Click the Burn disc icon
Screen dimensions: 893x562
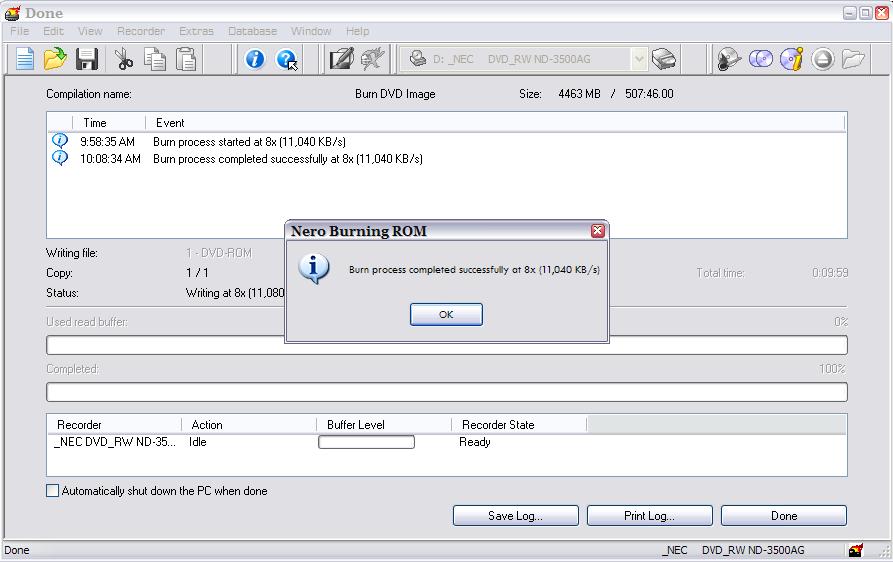[x=729, y=59]
